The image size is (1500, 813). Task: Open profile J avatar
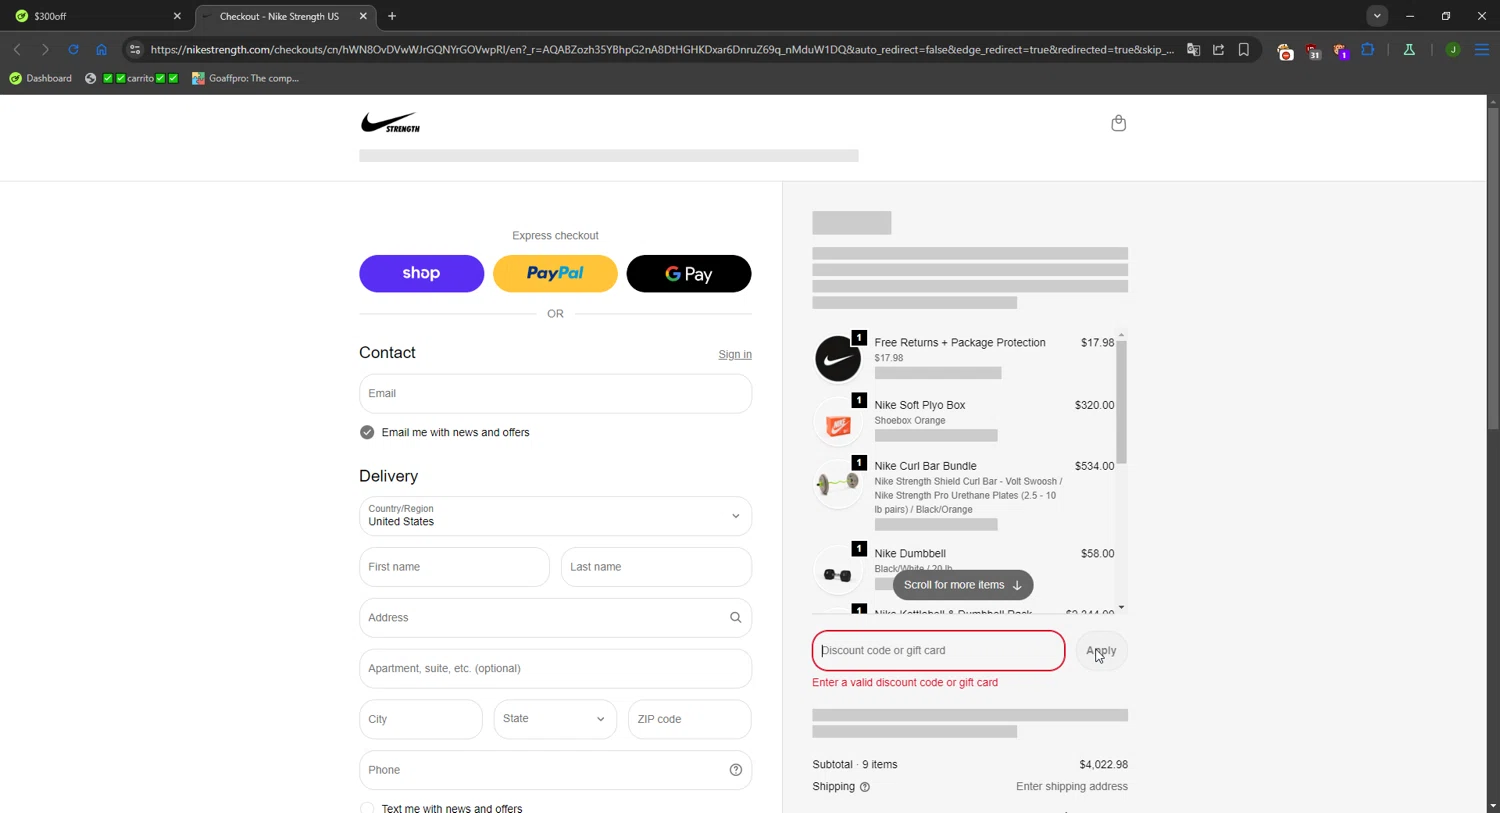1453,49
